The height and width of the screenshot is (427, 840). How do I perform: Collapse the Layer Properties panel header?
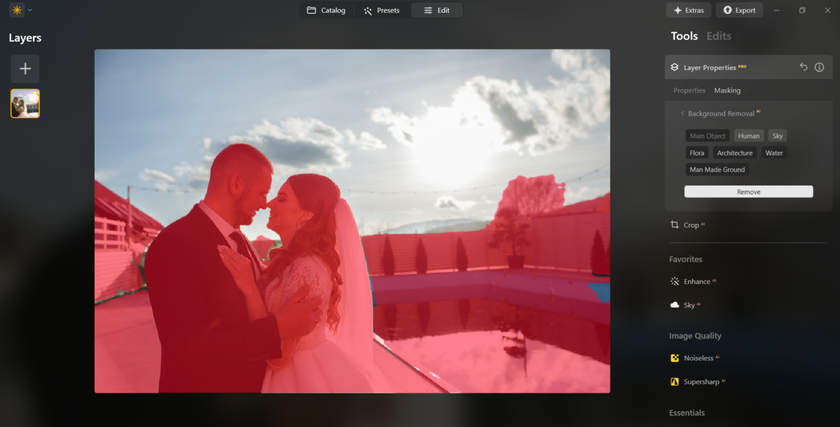pyautogui.click(x=748, y=67)
